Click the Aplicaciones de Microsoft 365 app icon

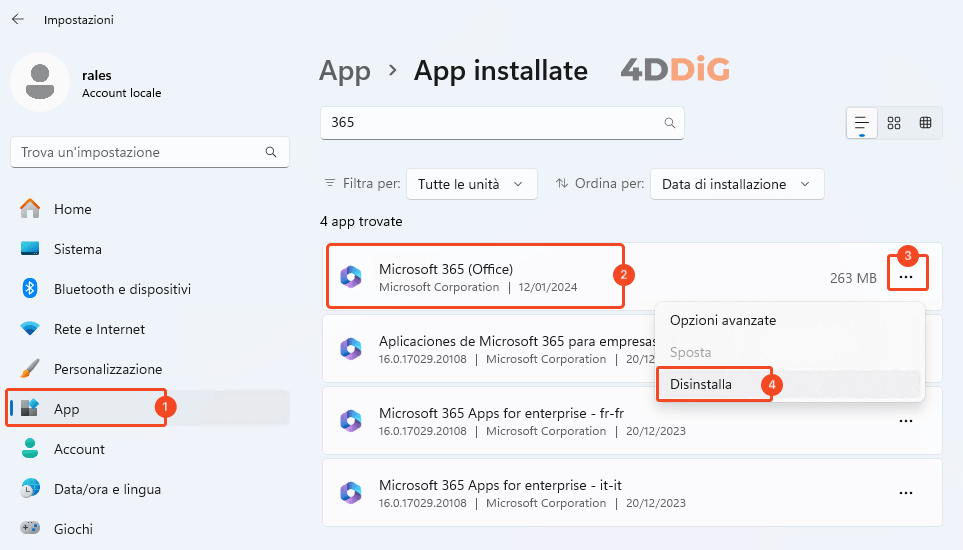pos(351,349)
